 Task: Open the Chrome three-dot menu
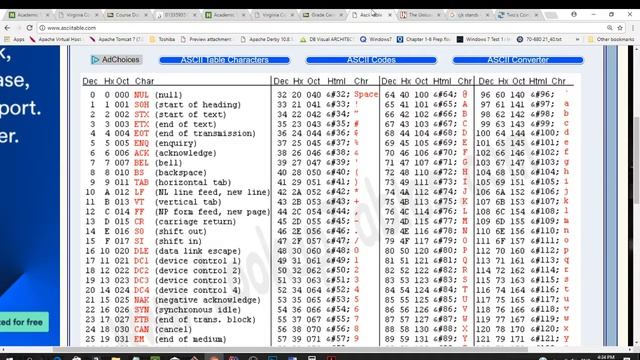pyautogui.click(x=633, y=28)
